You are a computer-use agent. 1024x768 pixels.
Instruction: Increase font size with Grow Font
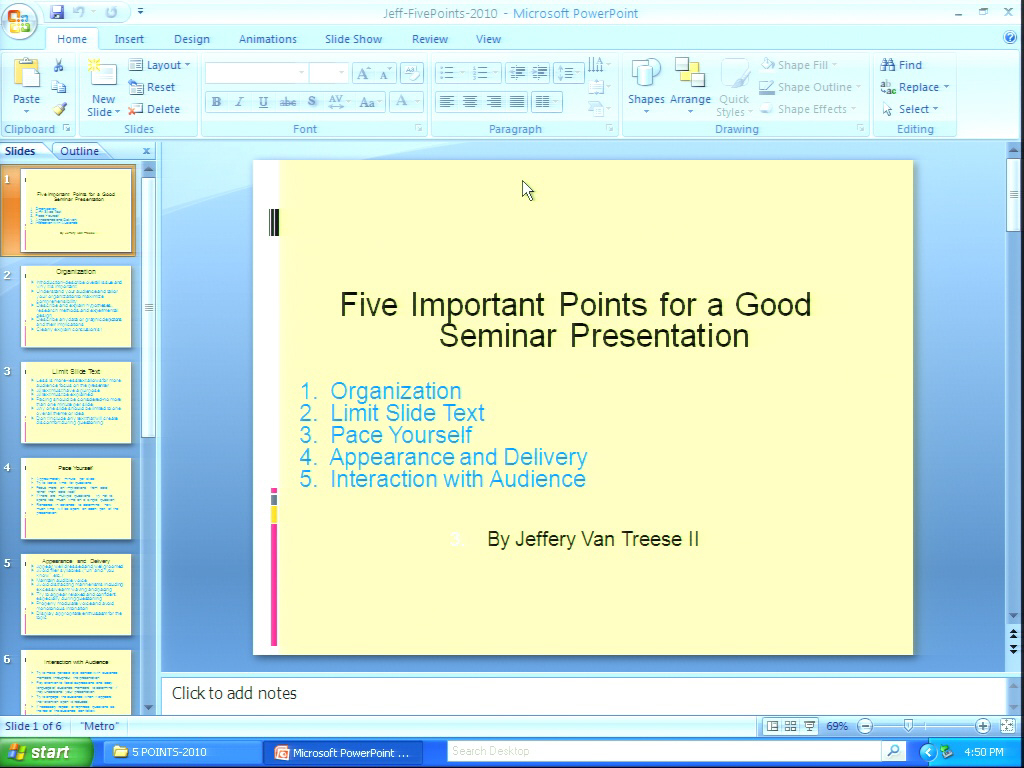(x=363, y=73)
